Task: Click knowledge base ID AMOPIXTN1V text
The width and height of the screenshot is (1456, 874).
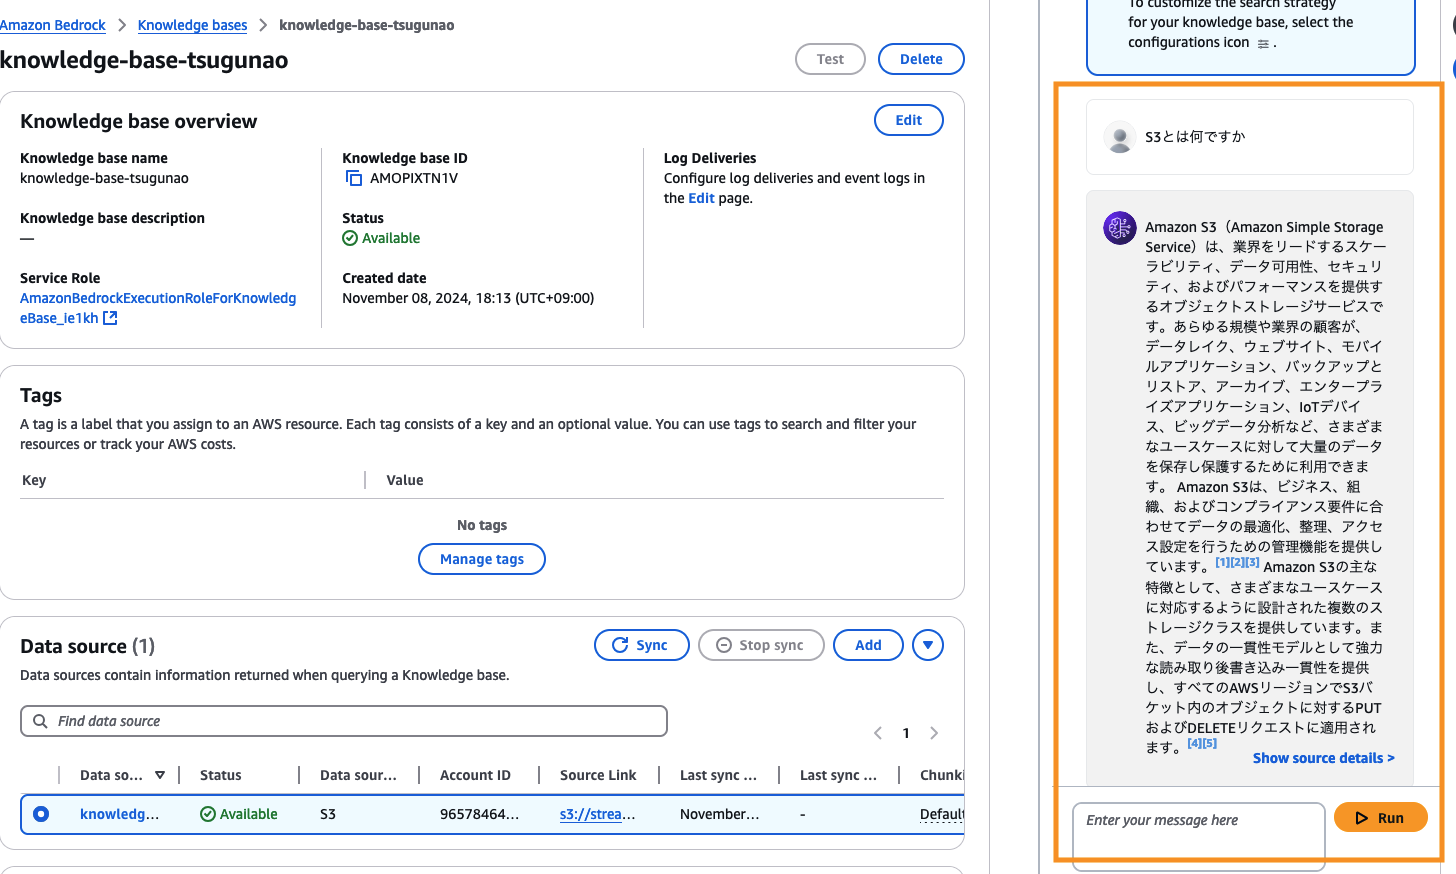Action: coord(414,178)
